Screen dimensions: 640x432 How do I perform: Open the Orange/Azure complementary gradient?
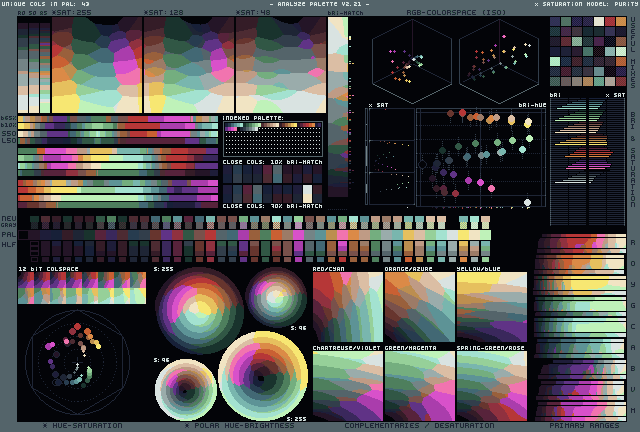(419, 308)
